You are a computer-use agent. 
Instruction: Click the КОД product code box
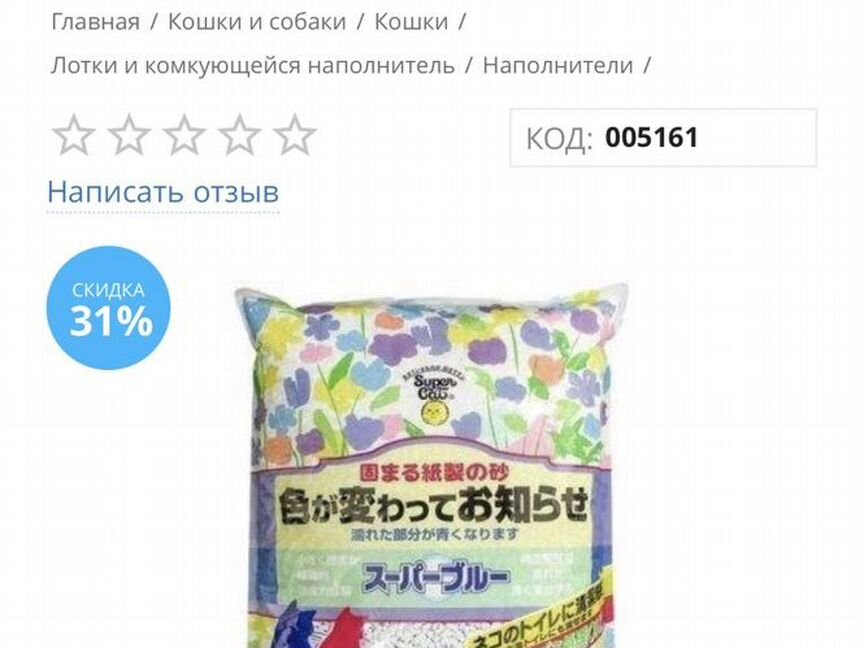[663, 138]
